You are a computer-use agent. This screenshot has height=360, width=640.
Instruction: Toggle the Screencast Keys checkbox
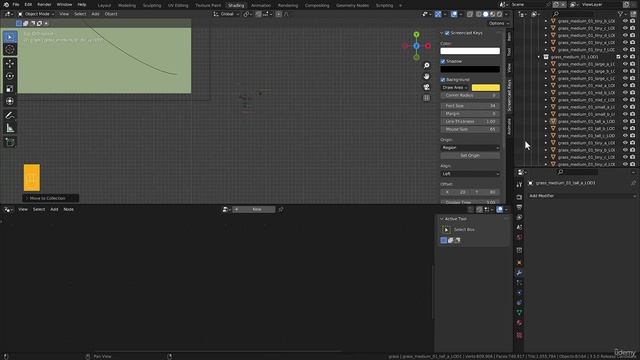pyautogui.click(x=447, y=33)
